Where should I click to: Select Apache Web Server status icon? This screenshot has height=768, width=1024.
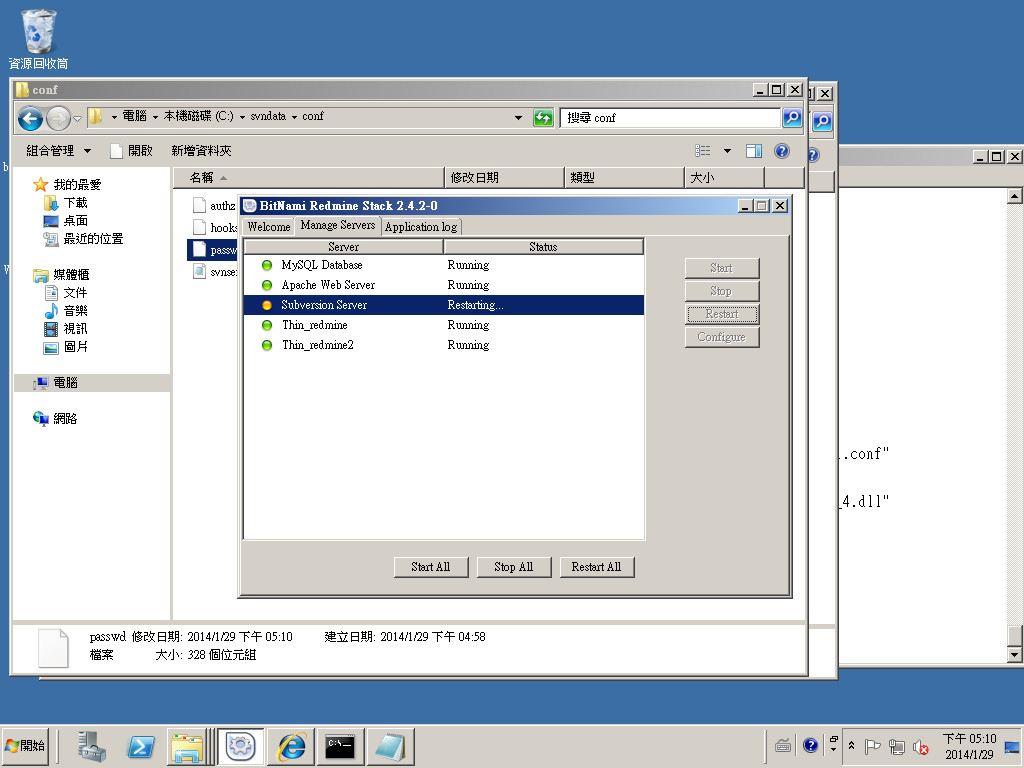(x=266, y=285)
